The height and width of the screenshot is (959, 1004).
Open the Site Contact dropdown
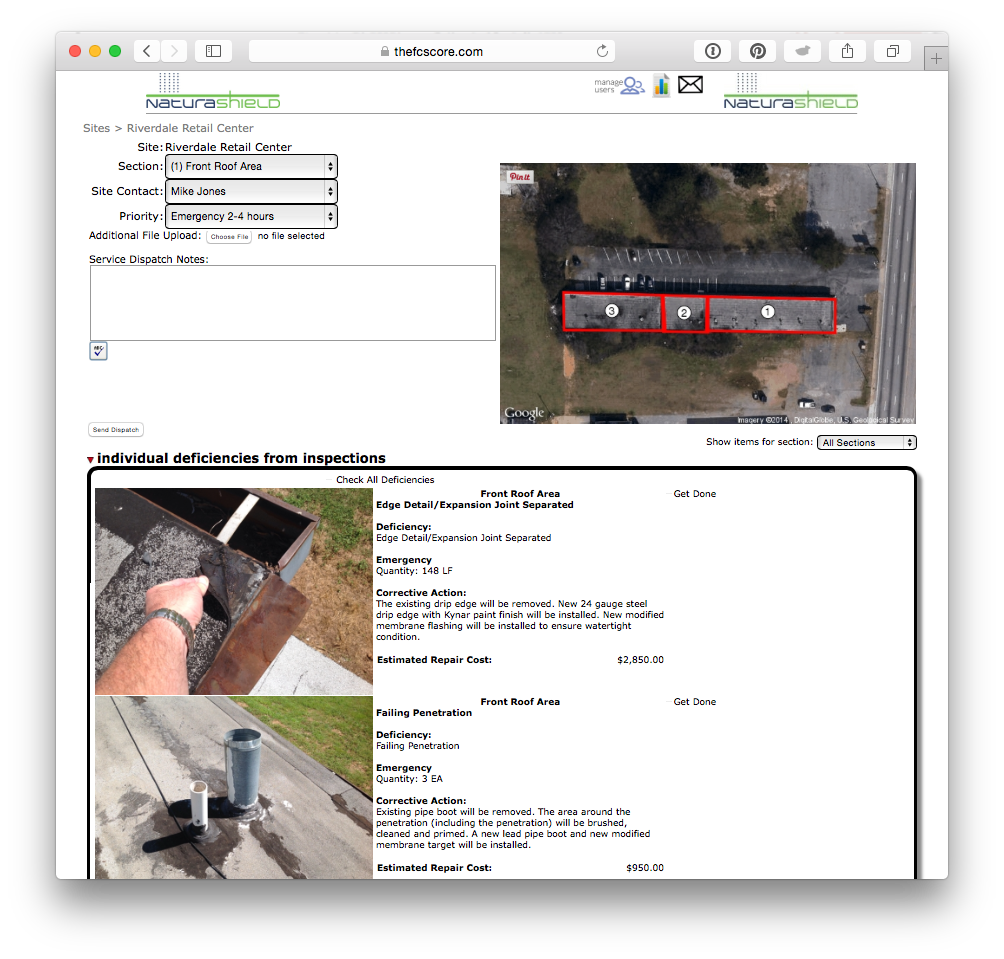(251, 191)
